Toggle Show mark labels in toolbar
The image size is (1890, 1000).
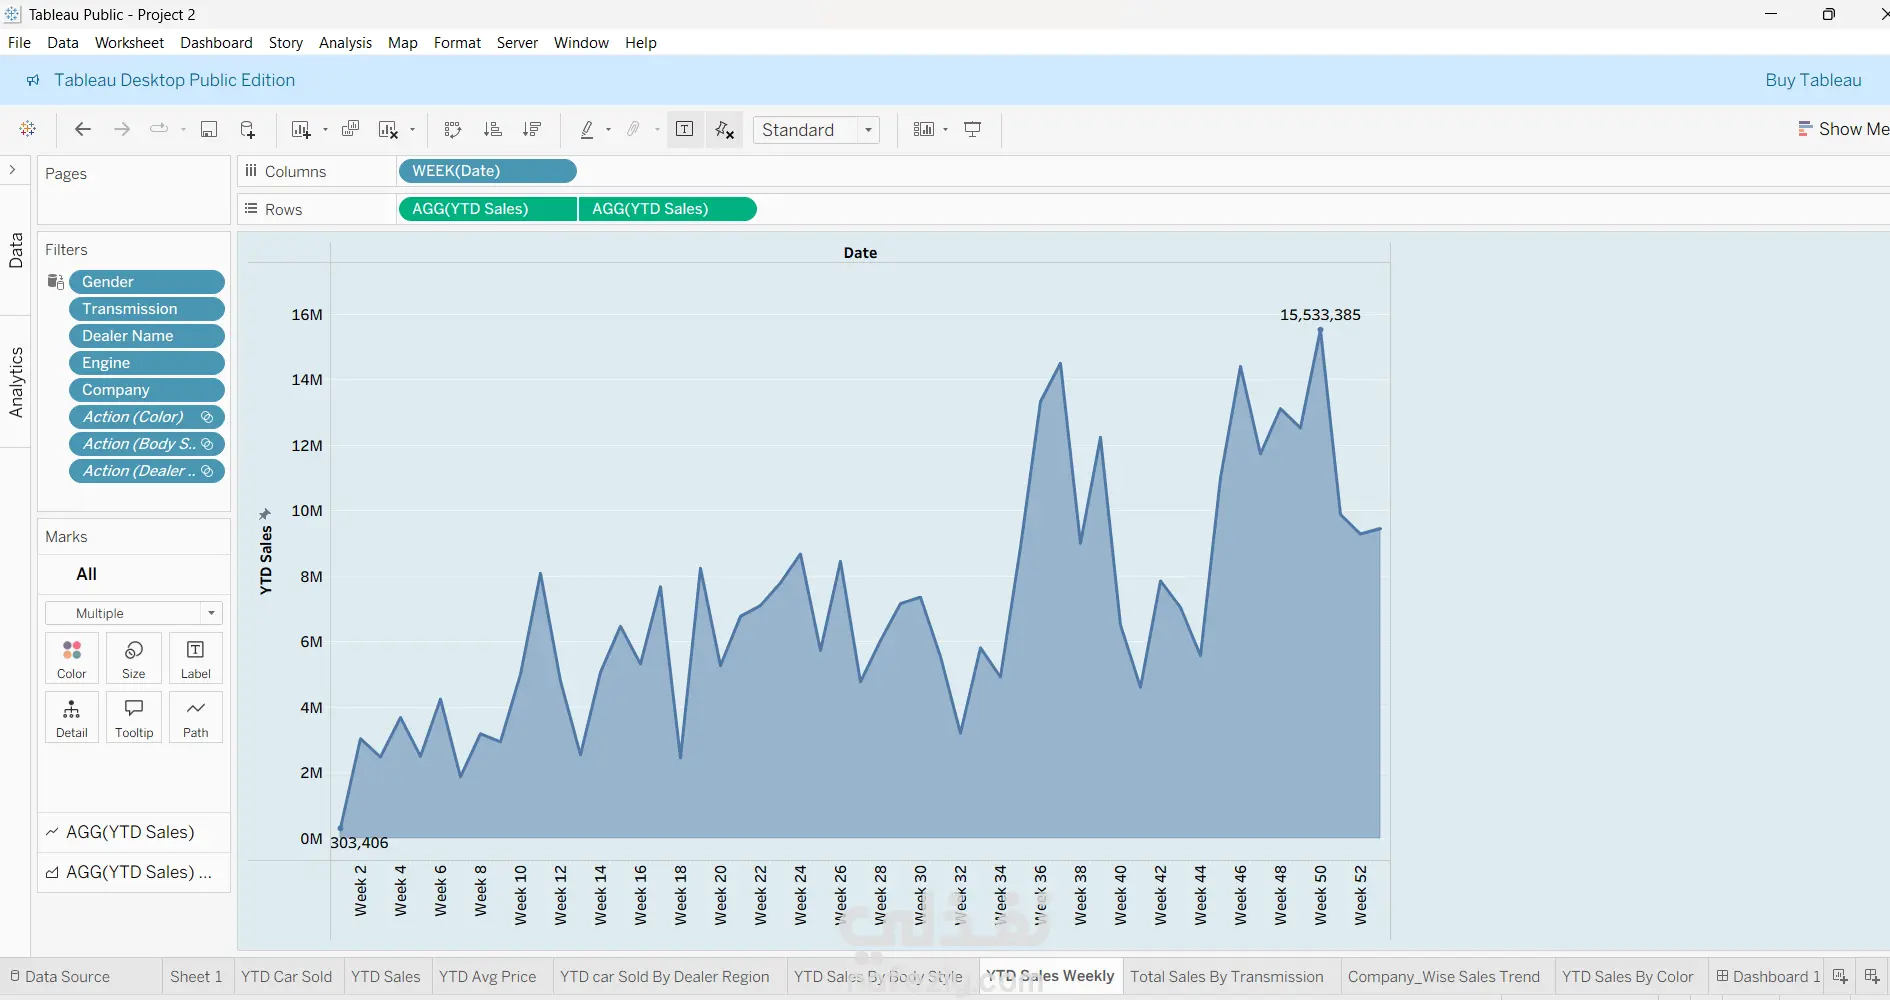click(x=685, y=130)
